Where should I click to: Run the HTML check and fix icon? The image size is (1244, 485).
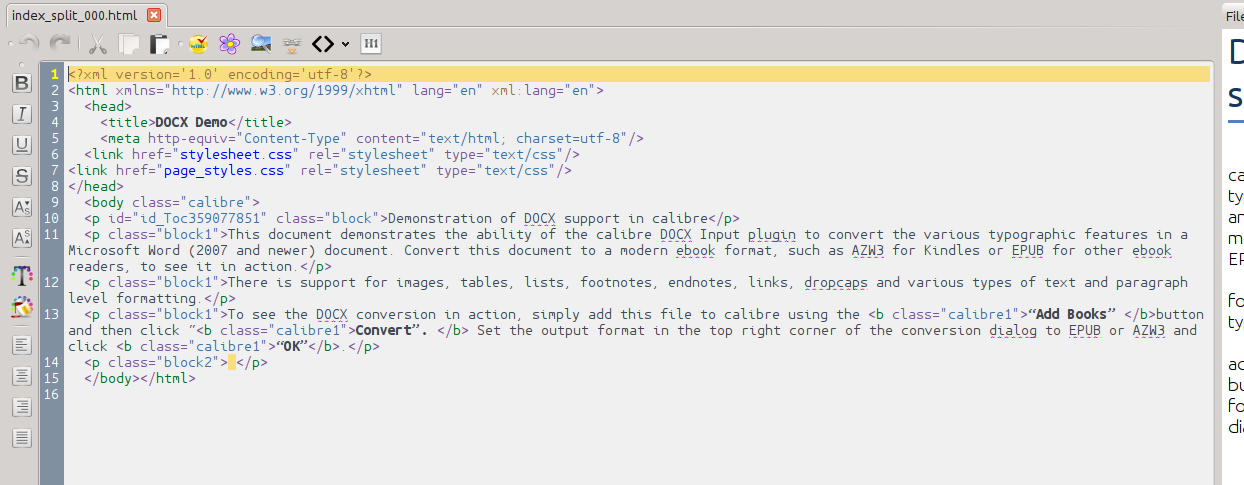pyautogui.click(x=198, y=44)
